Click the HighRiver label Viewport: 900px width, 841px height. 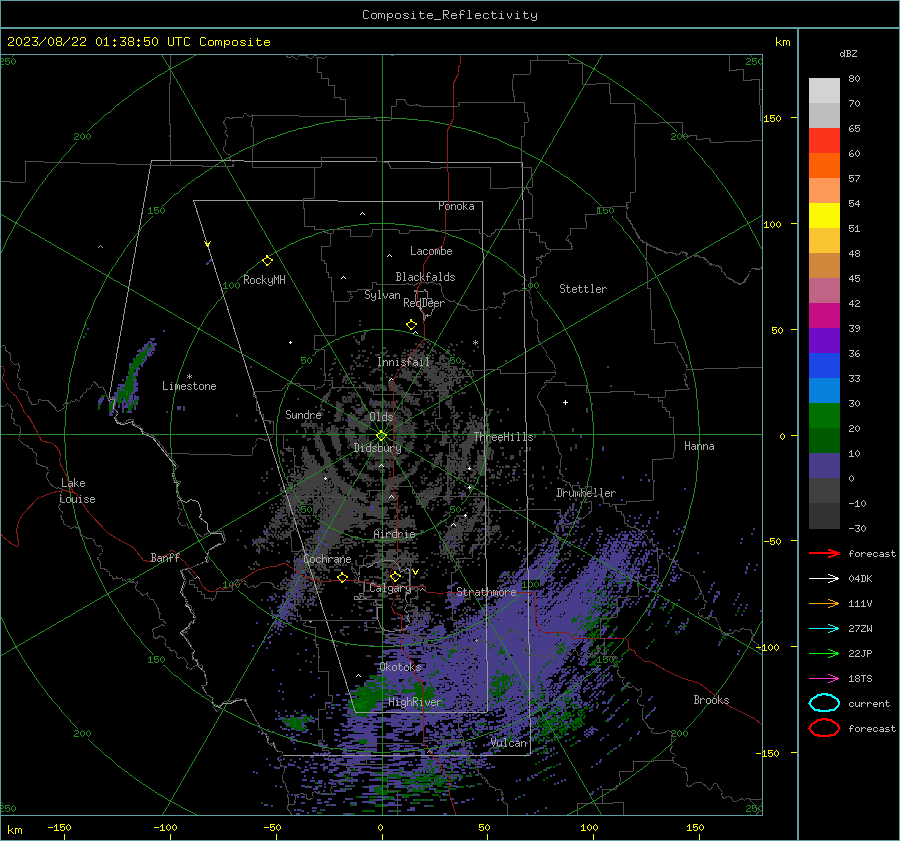pyautogui.click(x=415, y=702)
